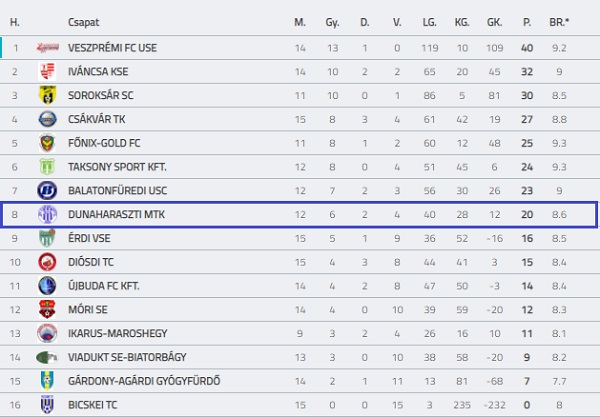600x417 pixels.
Task: Click the Balatonfüredi USC blue badge
Action: coord(46,190)
